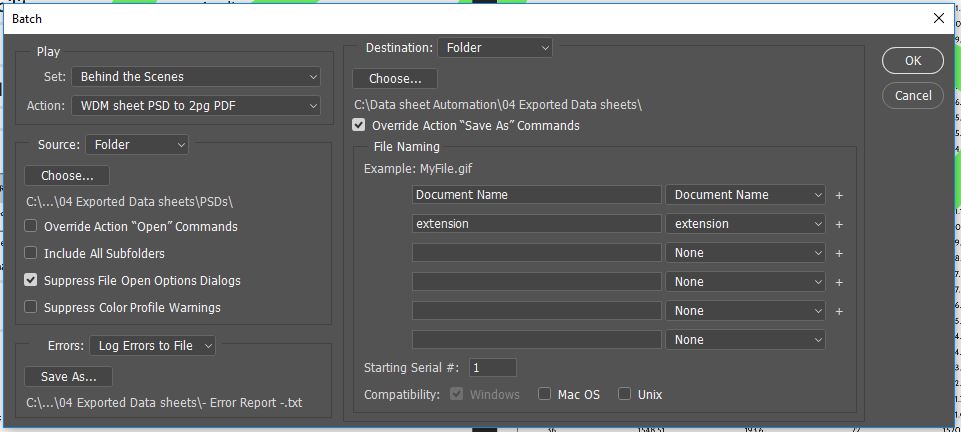Viewport: 961px width, 432px height.
Task: Click the plus icon beside extension row
Action: (839, 224)
